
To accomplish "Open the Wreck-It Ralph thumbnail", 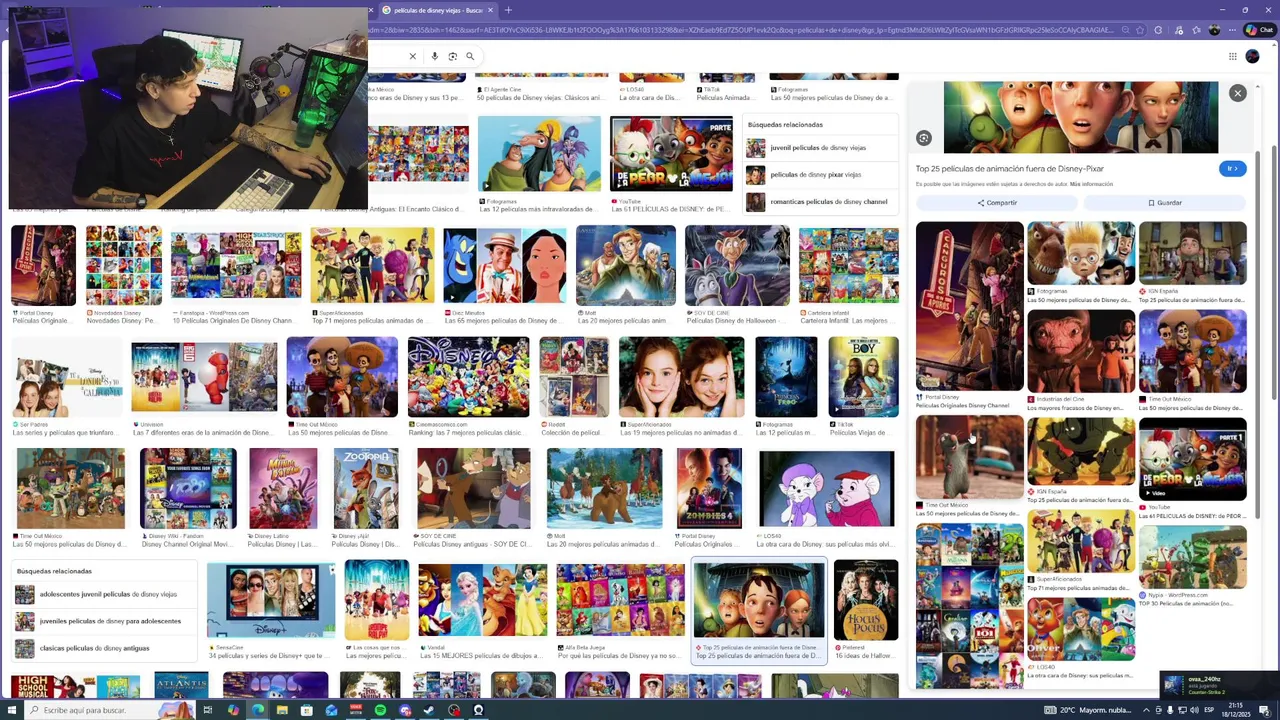I will [377, 600].
